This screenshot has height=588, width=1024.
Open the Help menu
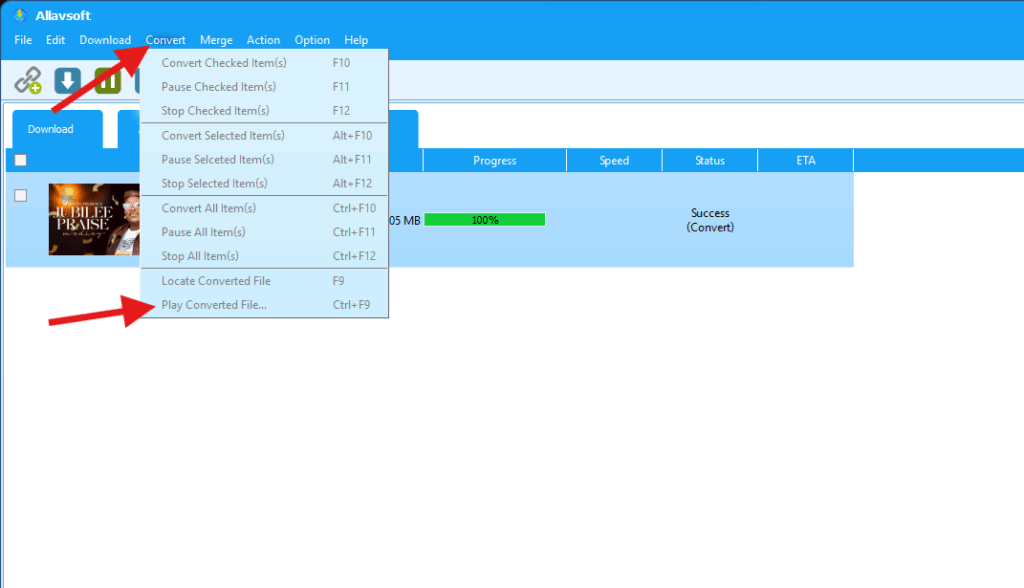356,40
